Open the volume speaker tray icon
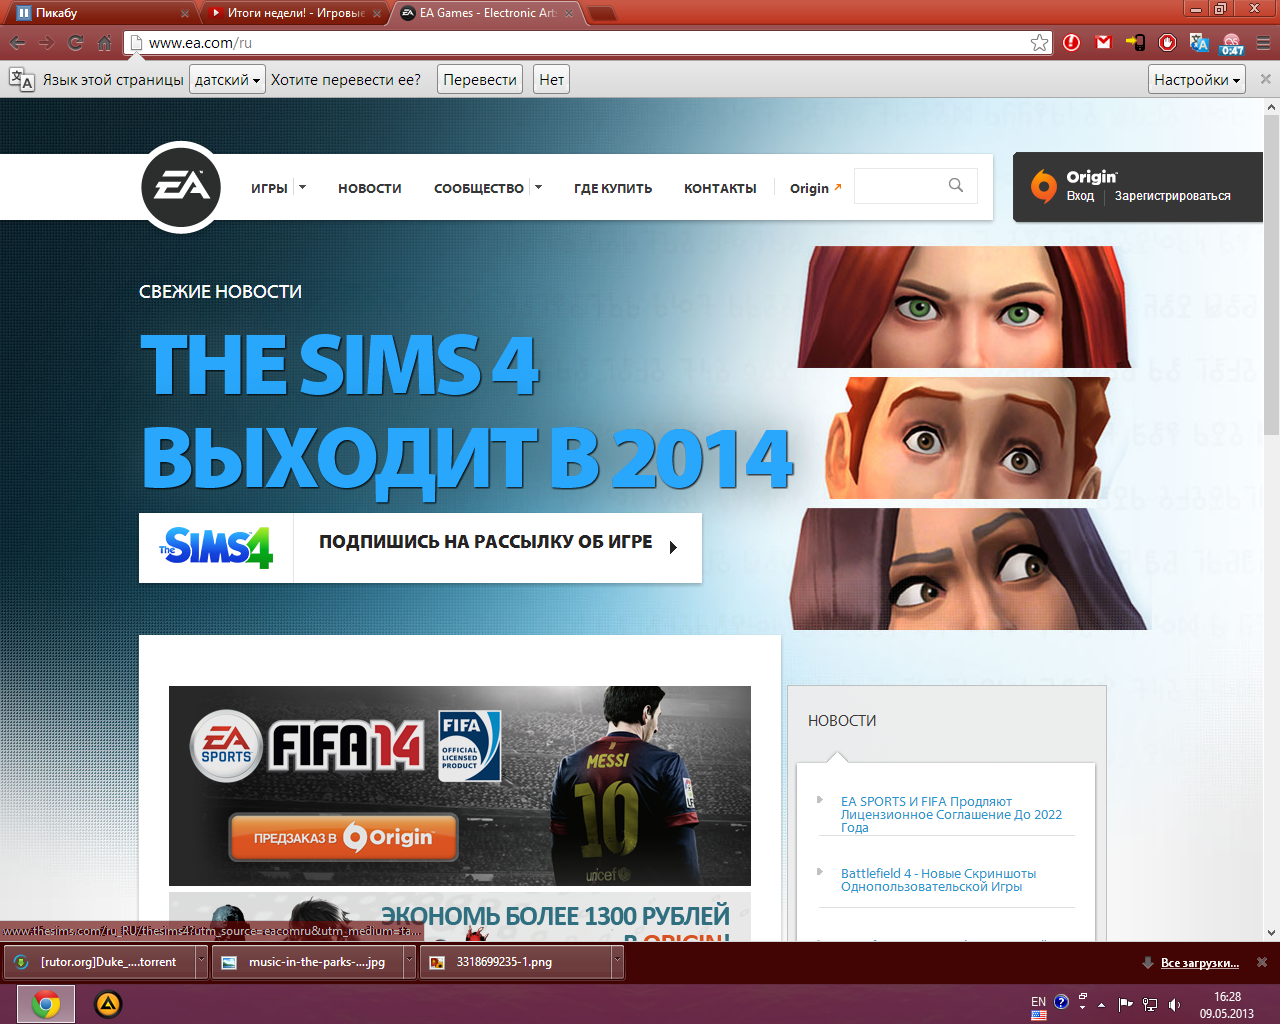 [x=1175, y=1004]
